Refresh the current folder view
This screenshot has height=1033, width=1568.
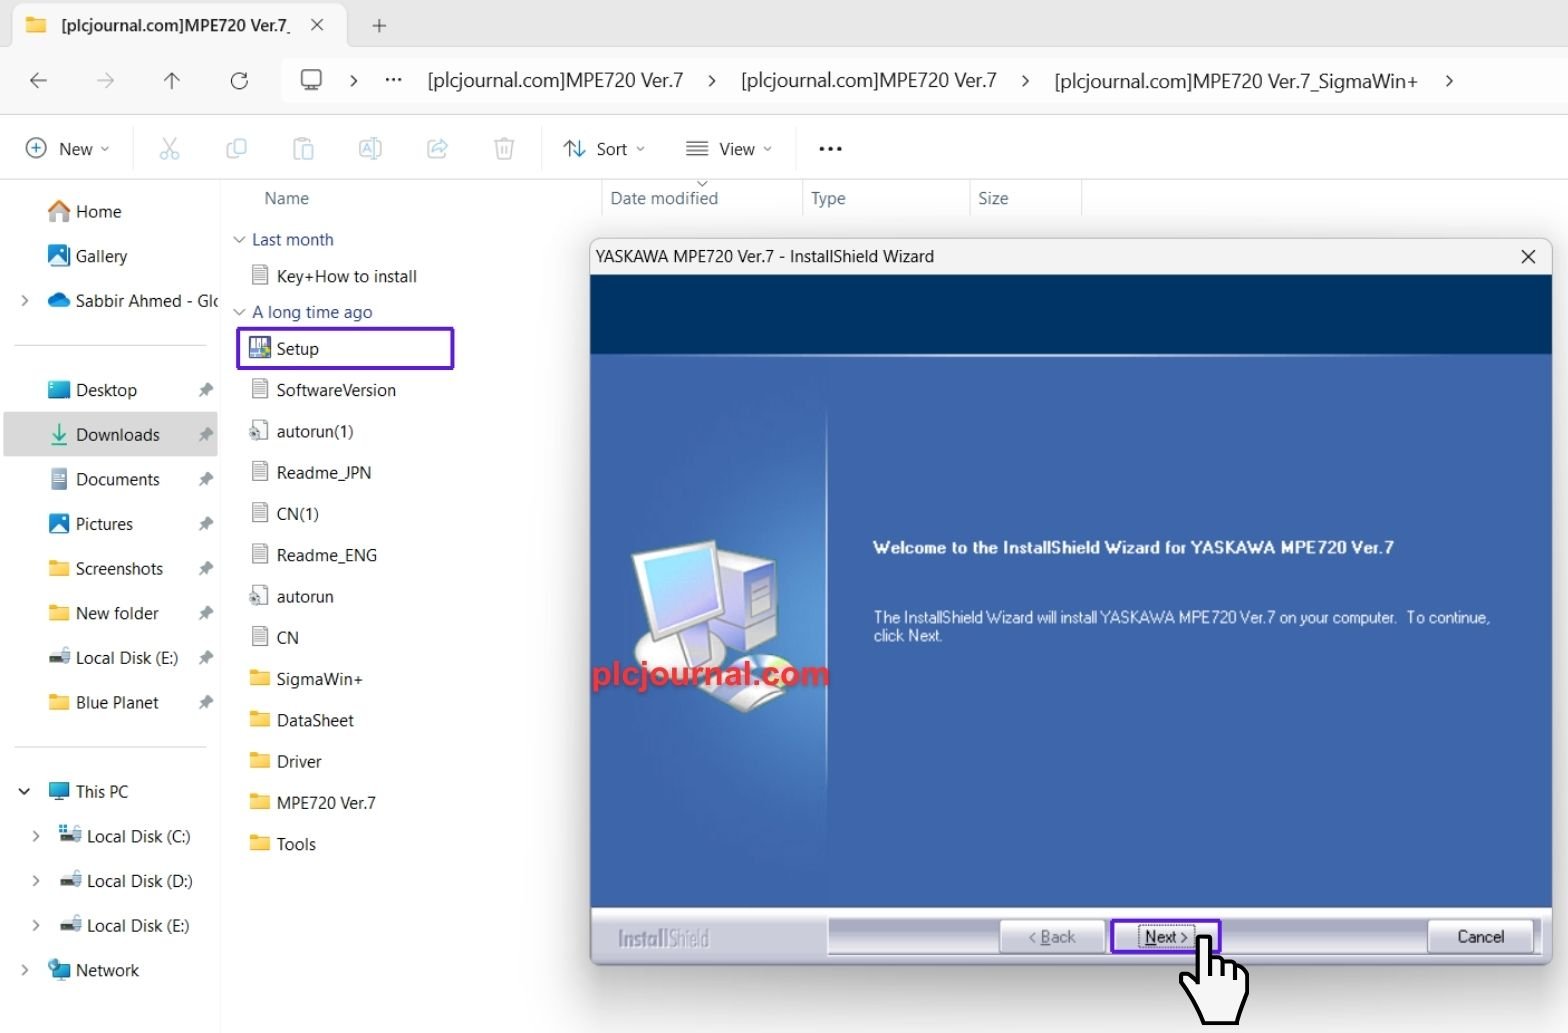click(239, 81)
